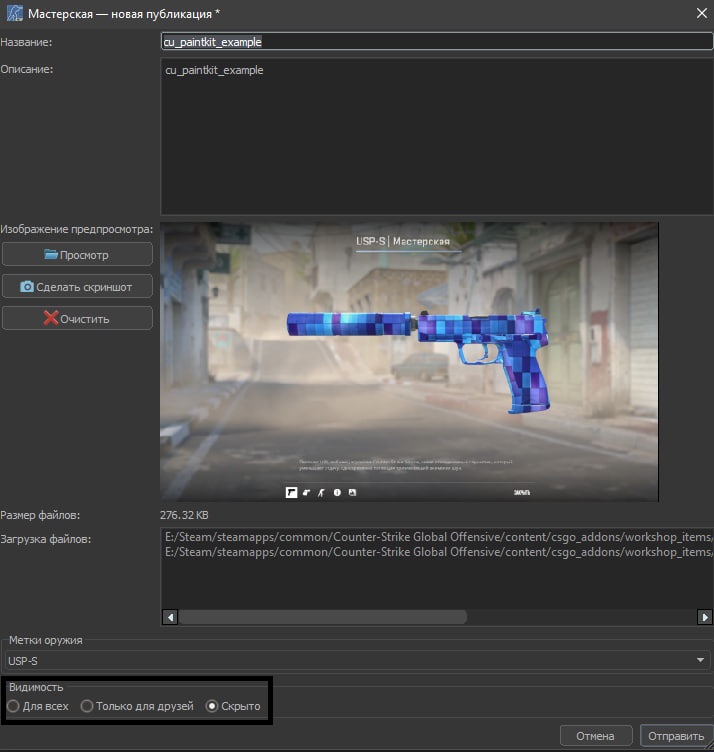Viewport: 714px width, 752px height.
Task: Click into the Описание text area
Action: tap(437, 136)
